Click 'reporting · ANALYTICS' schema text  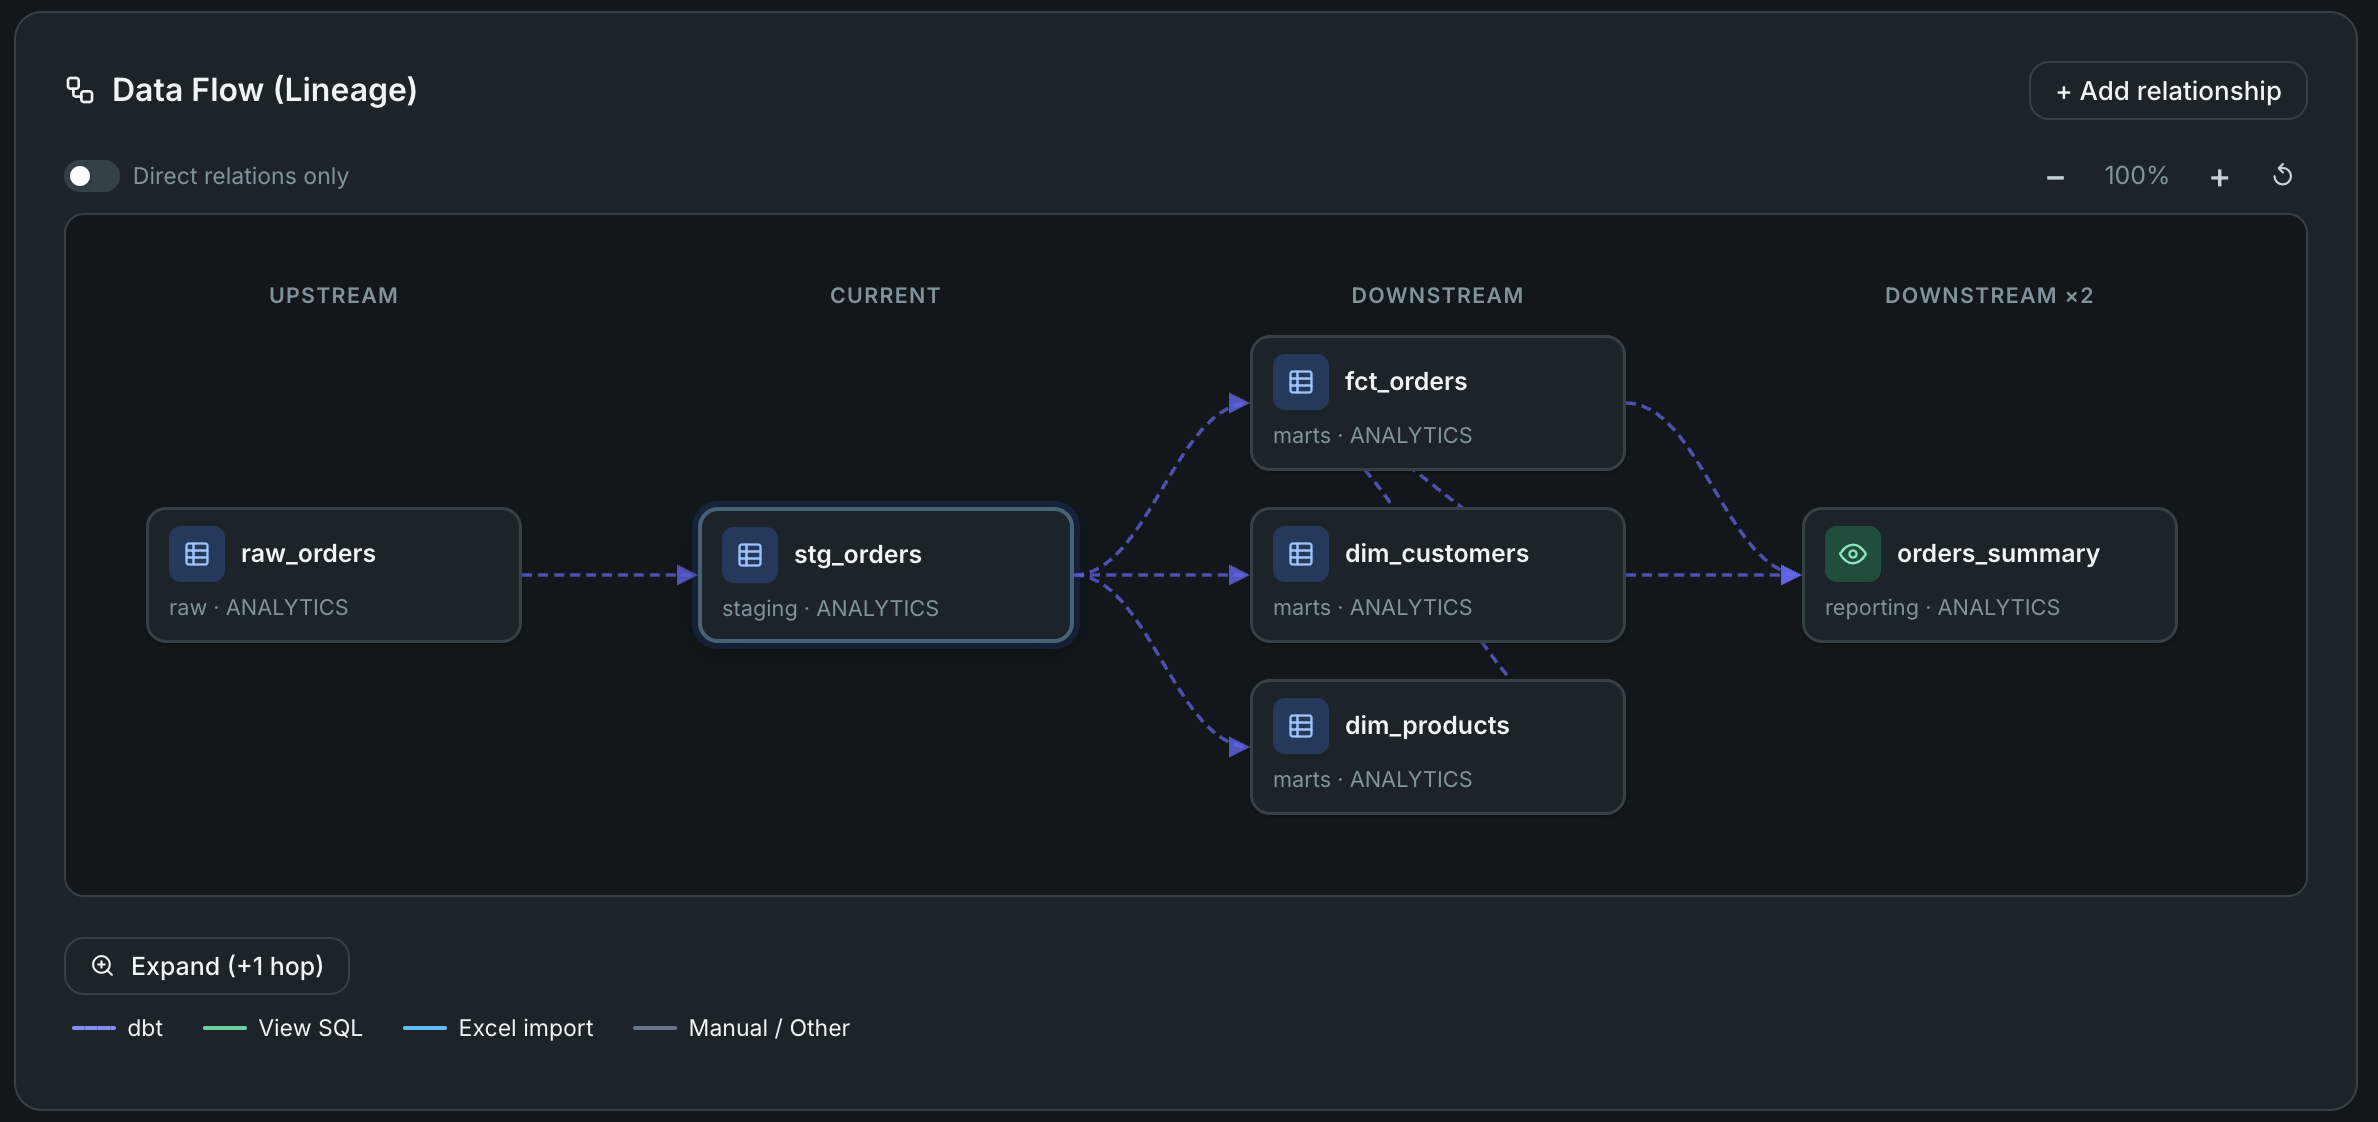tap(1943, 608)
